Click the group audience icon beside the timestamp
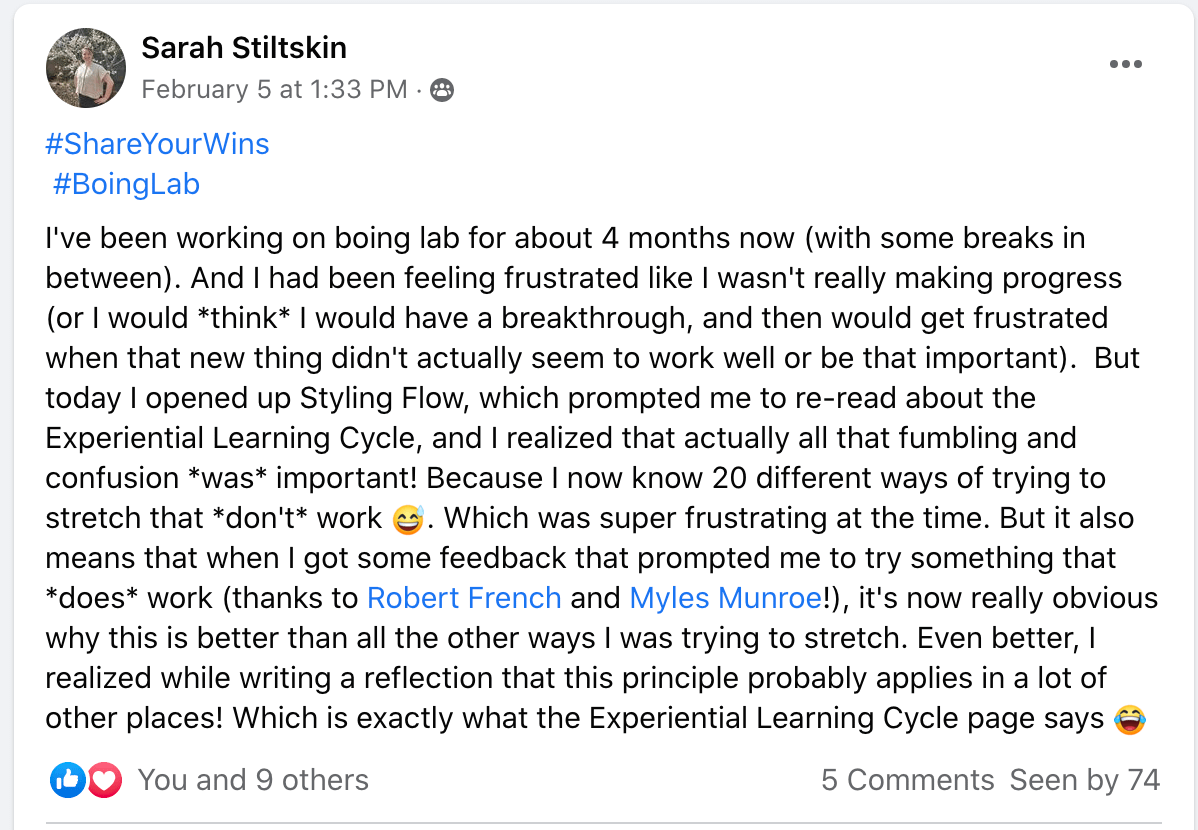 point(441,91)
